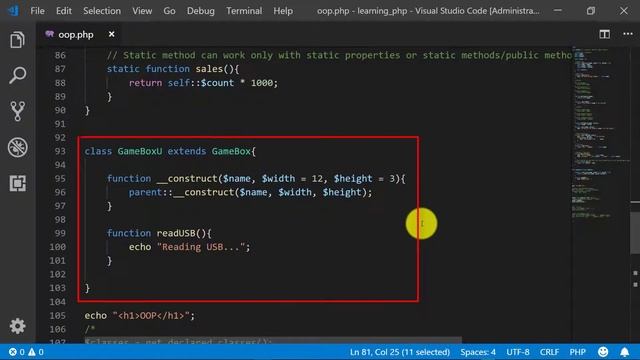The width and height of the screenshot is (640, 360).
Task: Click the errors count in status bar
Action: point(17,352)
